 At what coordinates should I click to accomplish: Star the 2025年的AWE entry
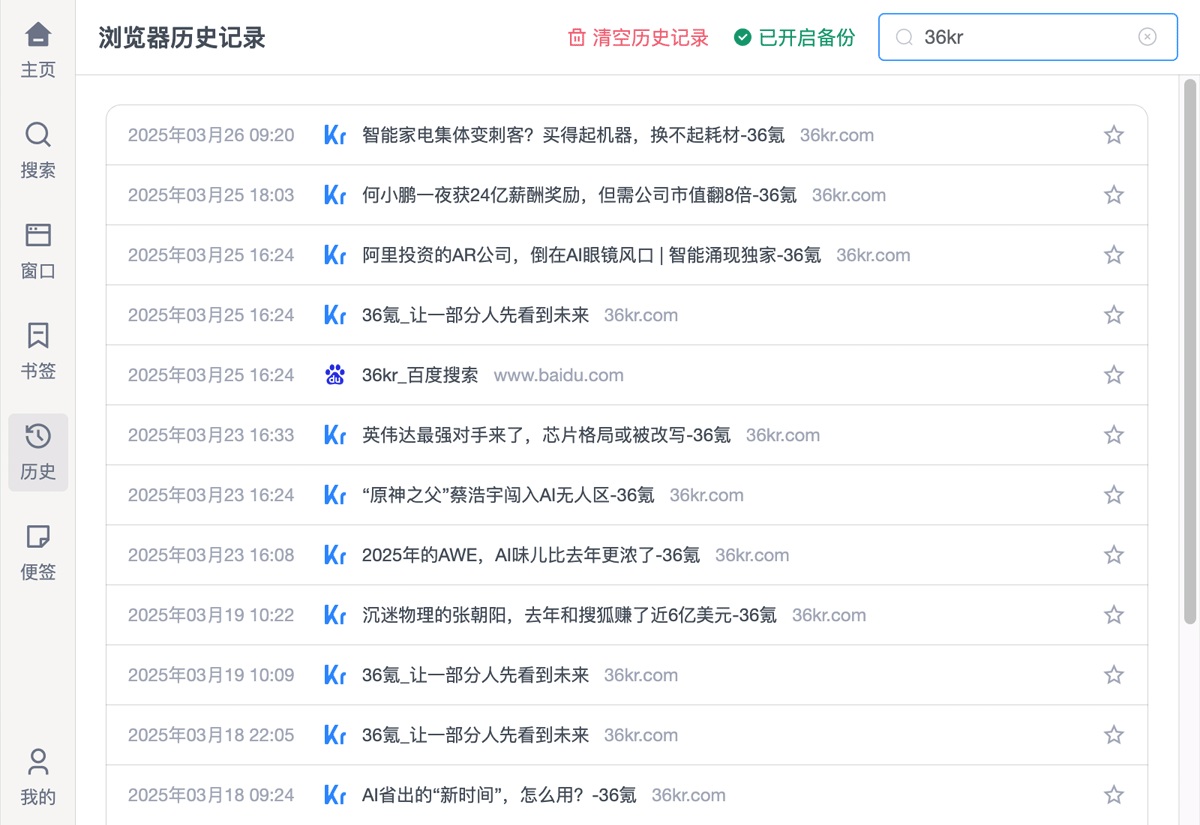1114,555
